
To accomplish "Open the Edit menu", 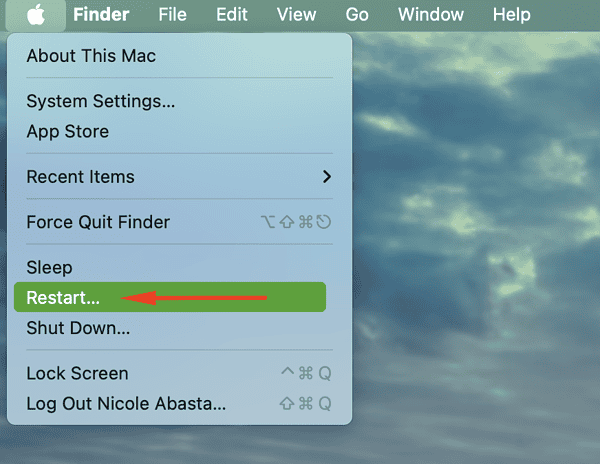I will point(232,15).
